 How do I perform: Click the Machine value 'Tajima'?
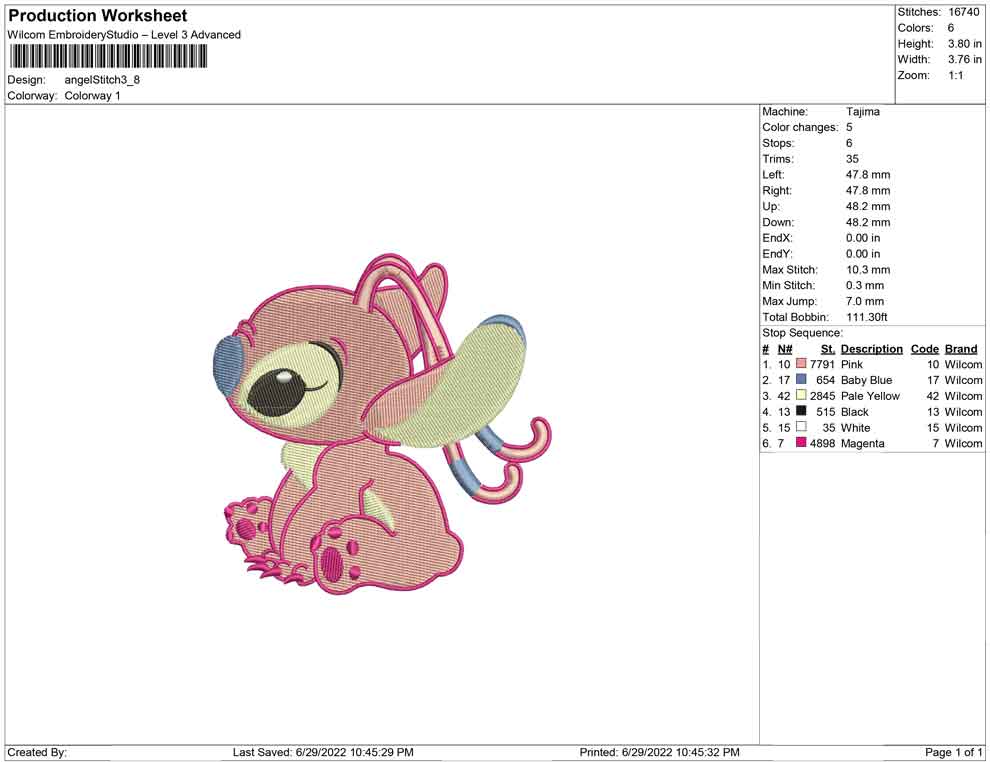pos(862,112)
